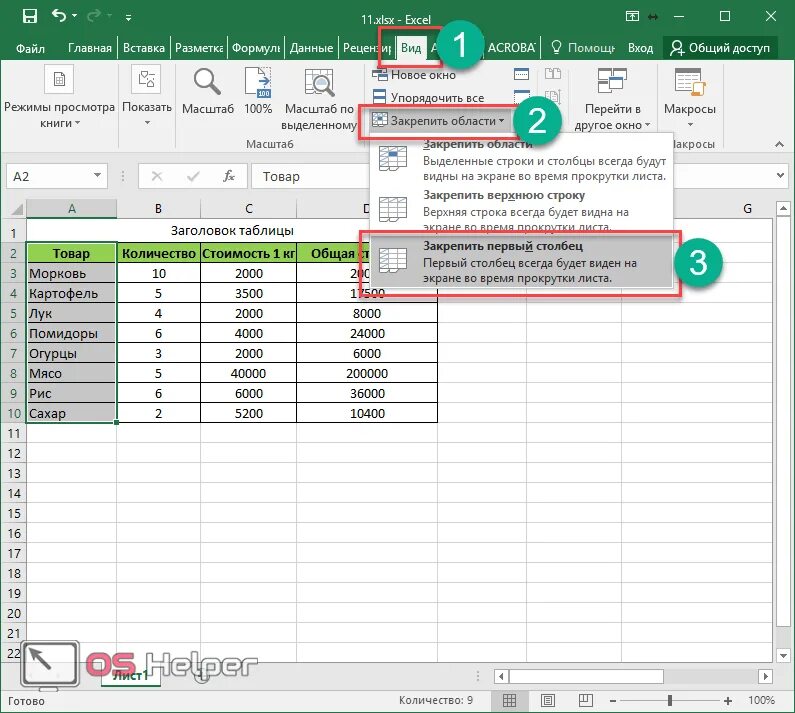Select column B header
The width and height of the screenshot is (795, 713).
click(x=159, y=208)
